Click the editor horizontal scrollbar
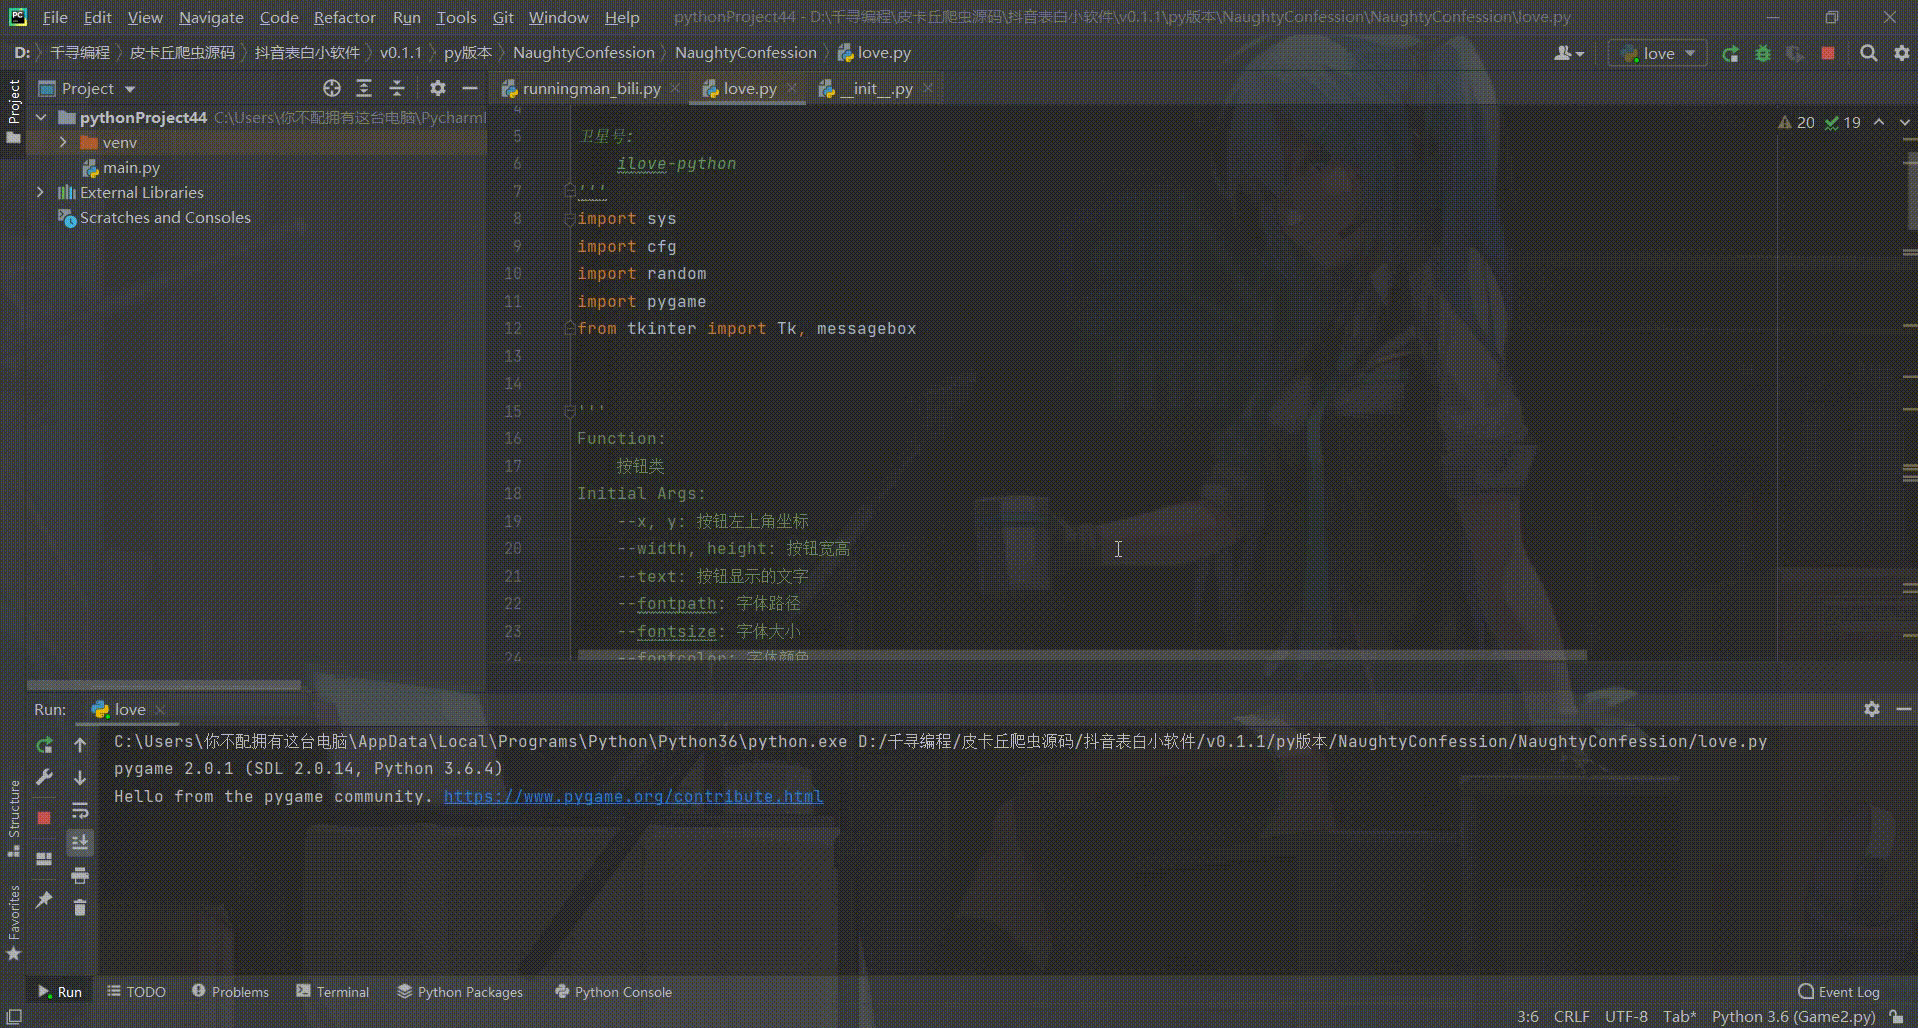Viewport: 1918px width, 1028px height. pos(1080,656)
